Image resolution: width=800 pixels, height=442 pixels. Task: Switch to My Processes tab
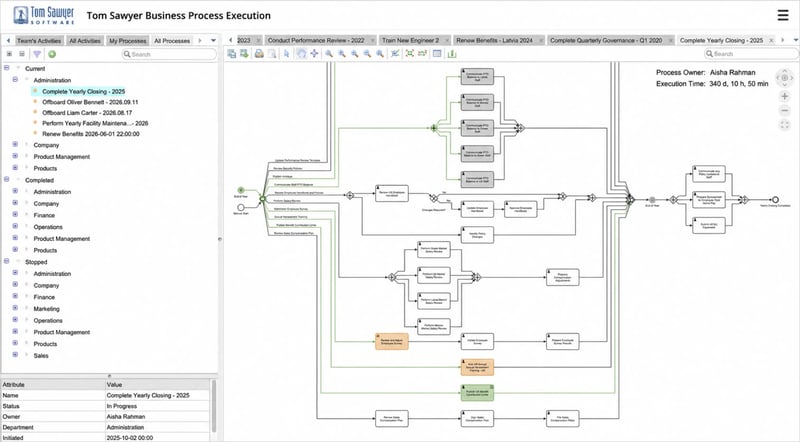point(128,40)
